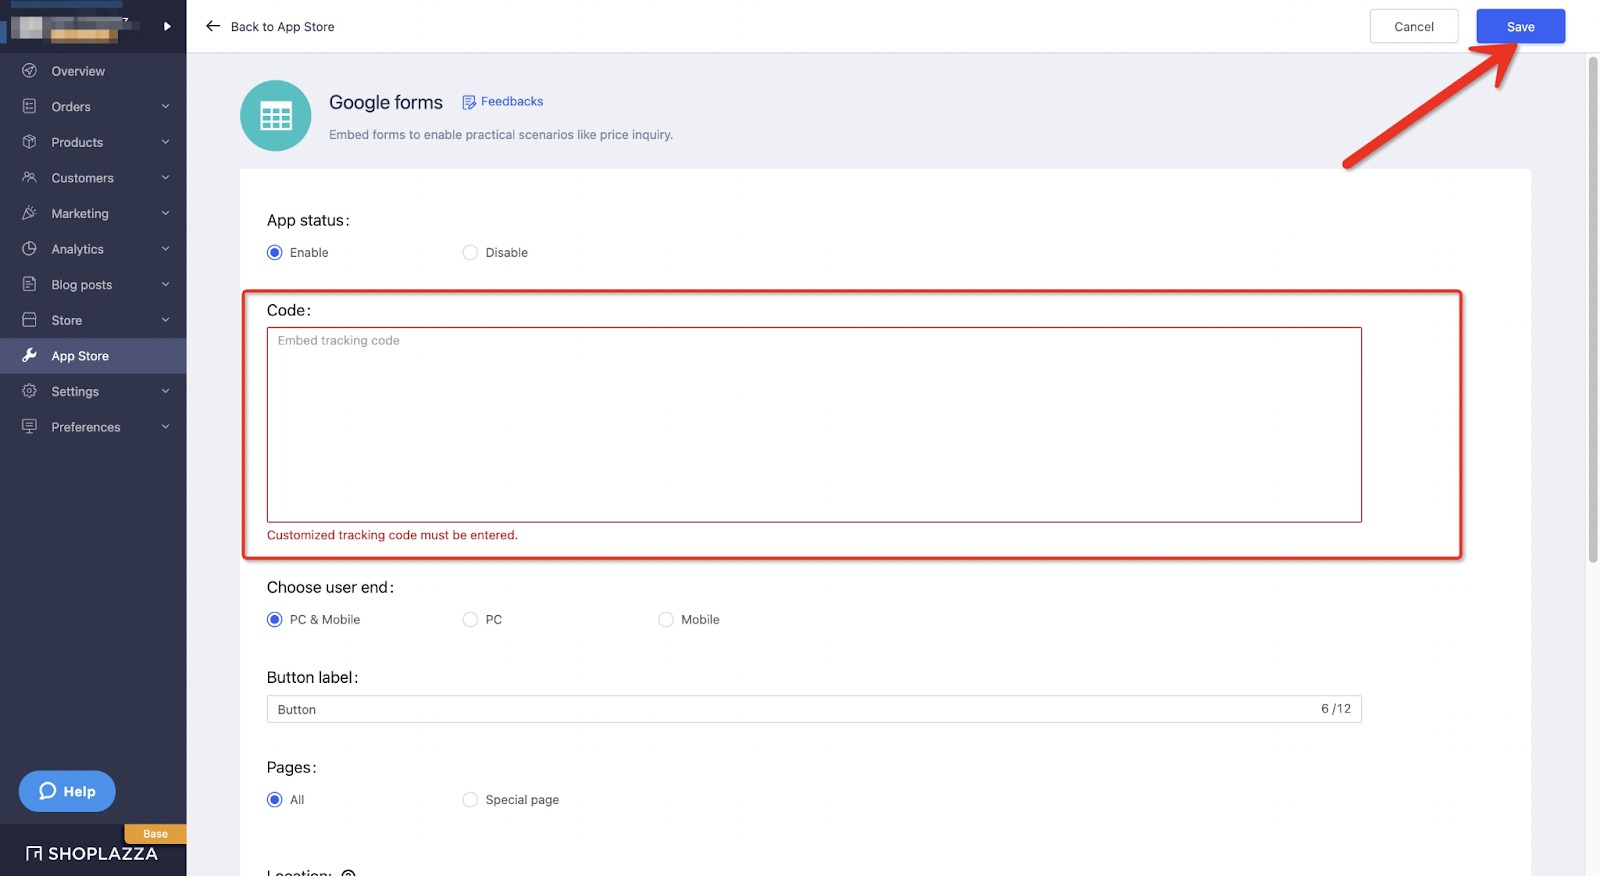This screenshot has width=1600, height=876.
Task: Expand the Analytics submenu chevron
Action: [x=166, y=248]
